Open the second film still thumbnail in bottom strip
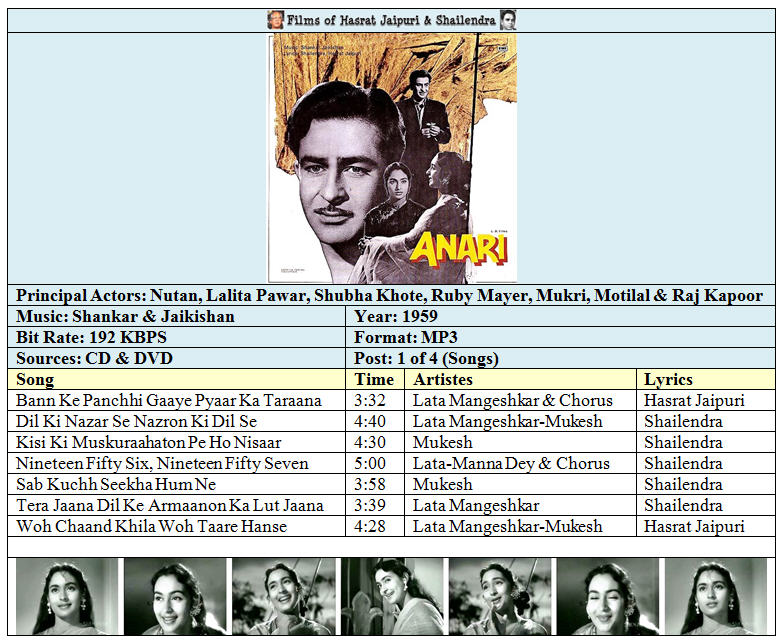Screen dimensions: 780x641 click(175, 596)
